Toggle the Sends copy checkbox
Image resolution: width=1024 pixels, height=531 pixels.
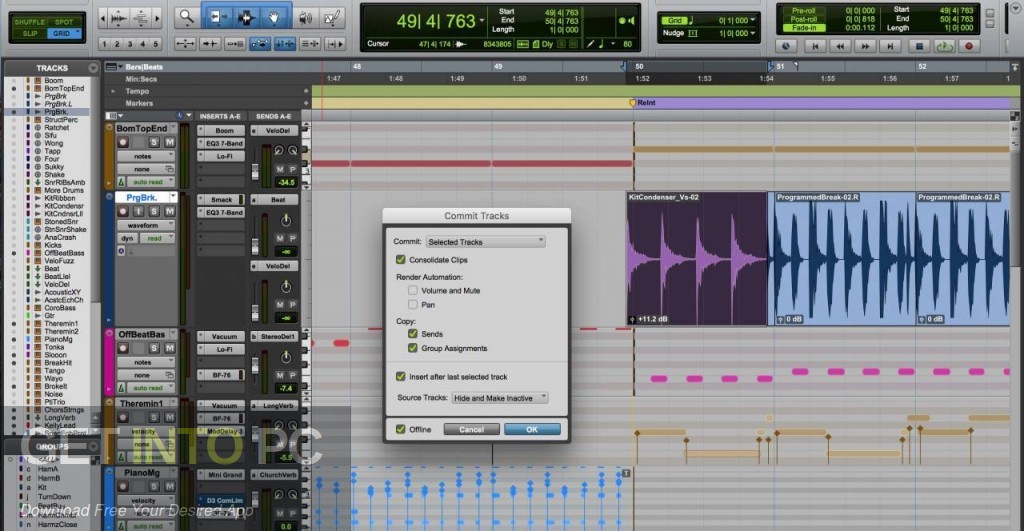(413, 333)
